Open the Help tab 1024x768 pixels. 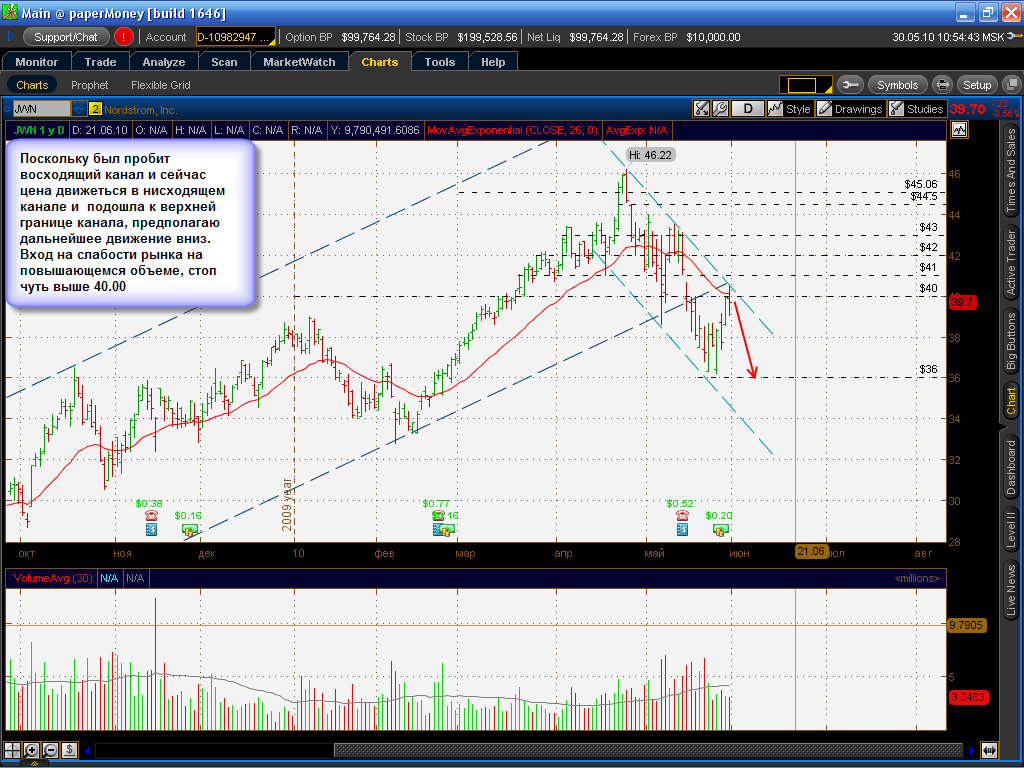coord(493,62)
